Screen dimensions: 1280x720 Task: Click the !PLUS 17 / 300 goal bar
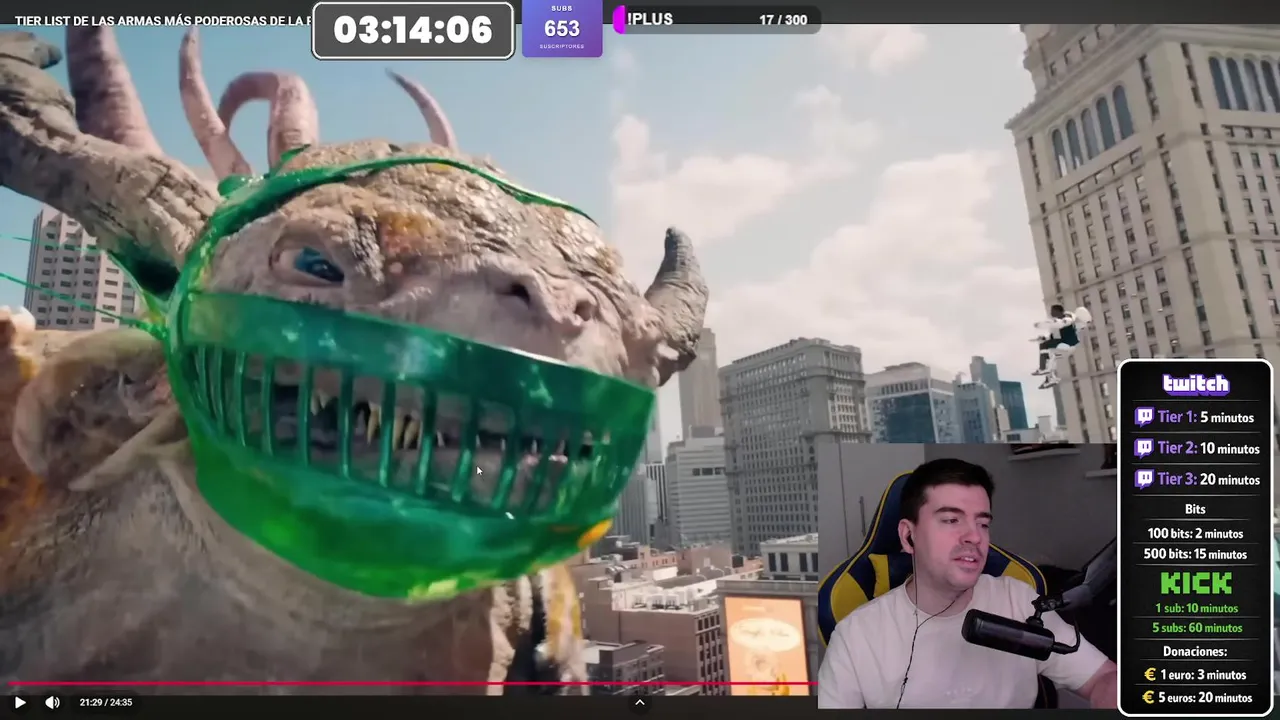click(717, 19)
